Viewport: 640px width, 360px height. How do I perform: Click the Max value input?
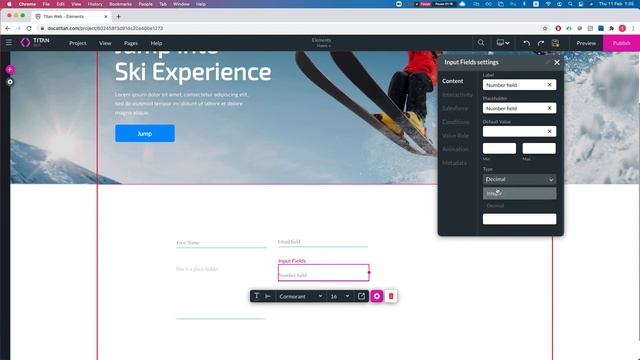pos(539,148)
